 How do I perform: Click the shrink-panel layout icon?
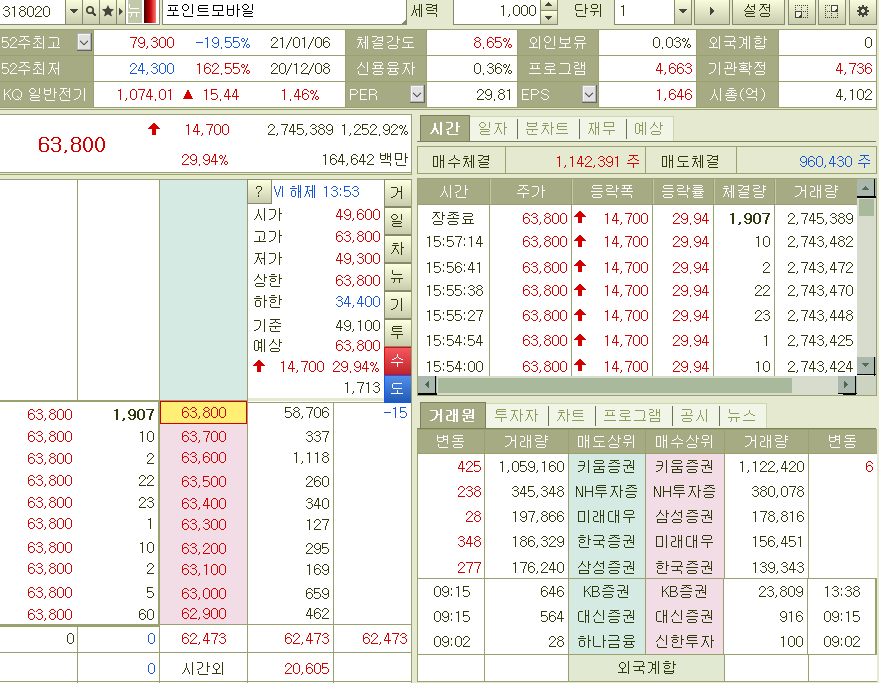(801, 11)
